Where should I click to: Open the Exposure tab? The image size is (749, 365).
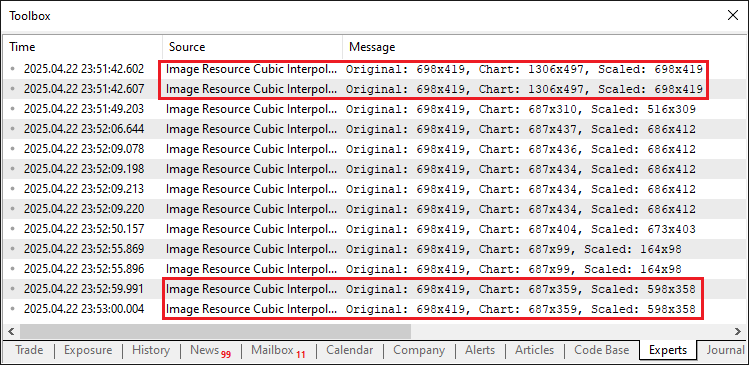(88, 350)
